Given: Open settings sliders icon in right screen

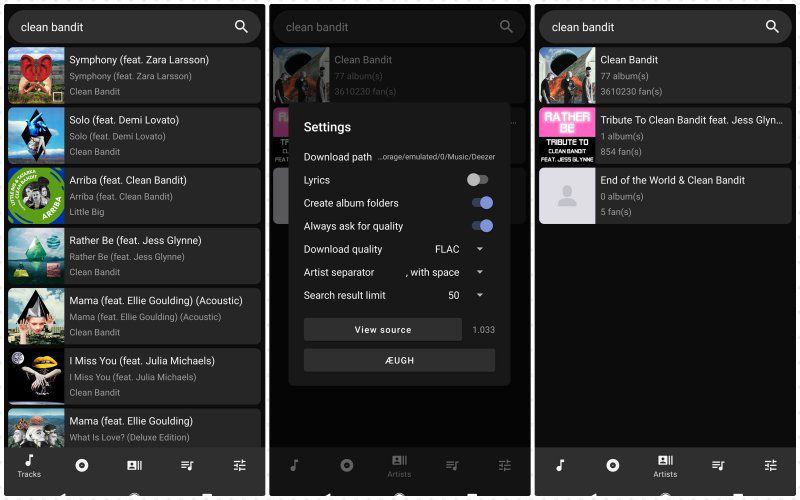Looking at the screenshot, I should pyautogui.click(x=770, y=465).
